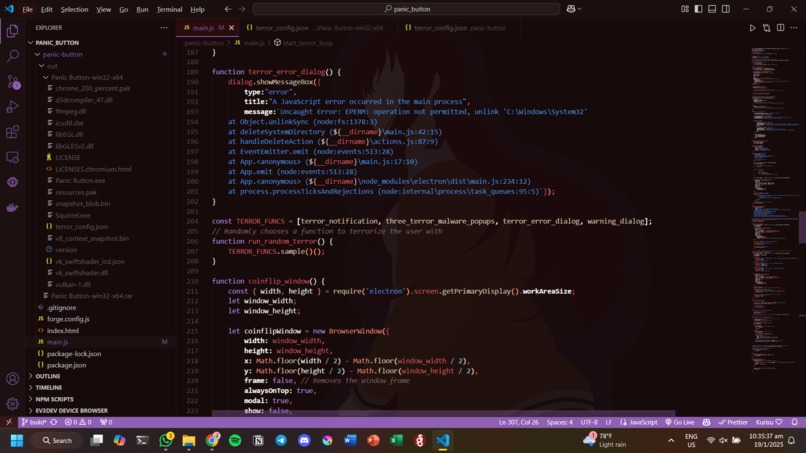Click Go Live in status bar
The width and height of the screenshot is (806, 453).
[x=680, y=422]
